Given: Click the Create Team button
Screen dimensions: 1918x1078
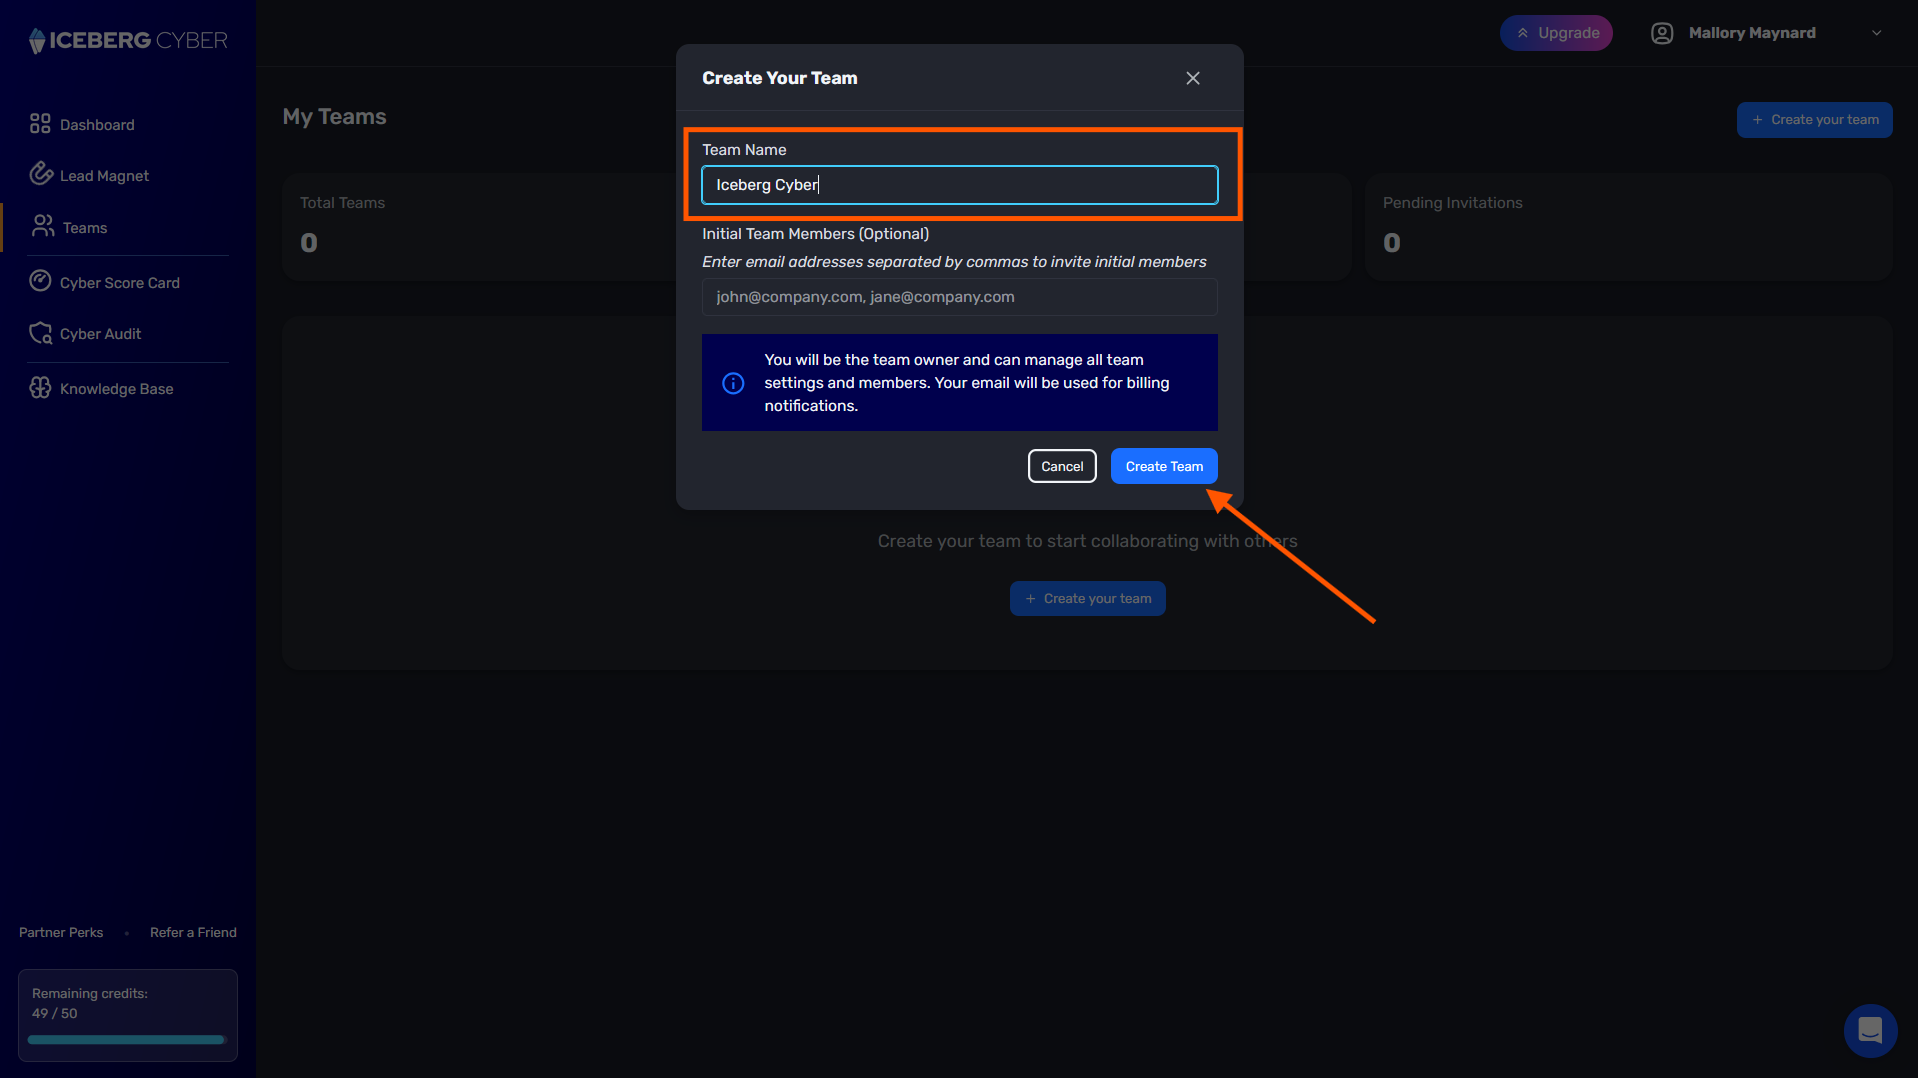Looking at the screenshot, I should click(x=1164, y=466).
